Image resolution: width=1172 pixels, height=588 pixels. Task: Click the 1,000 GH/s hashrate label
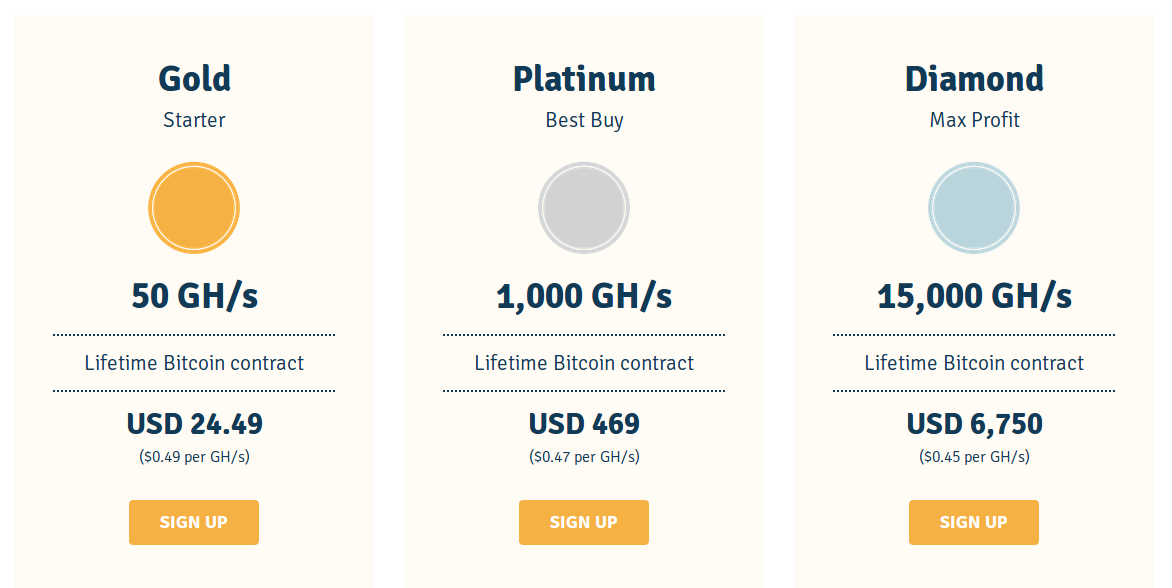click(584, 296)
